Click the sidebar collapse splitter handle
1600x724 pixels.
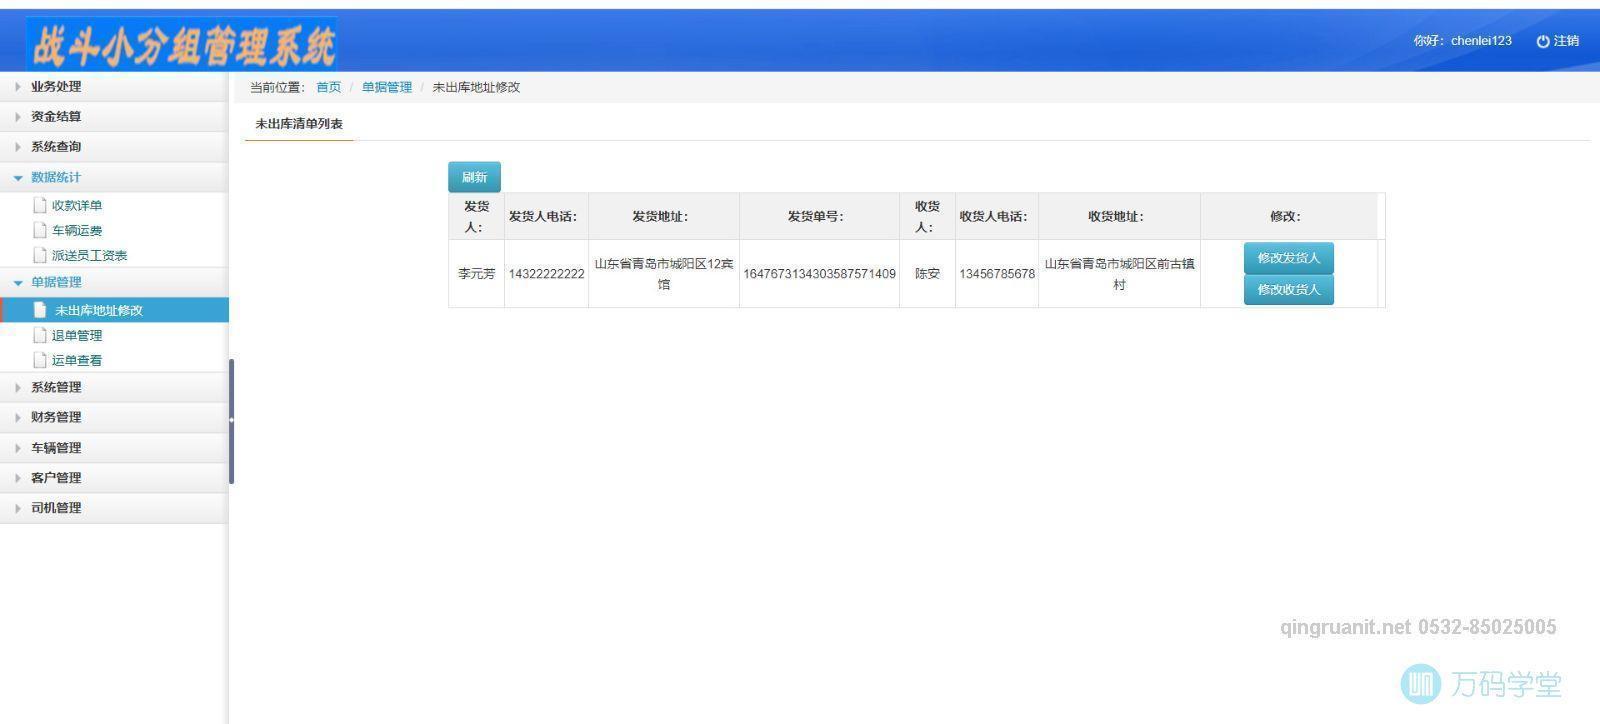point(231,421)
